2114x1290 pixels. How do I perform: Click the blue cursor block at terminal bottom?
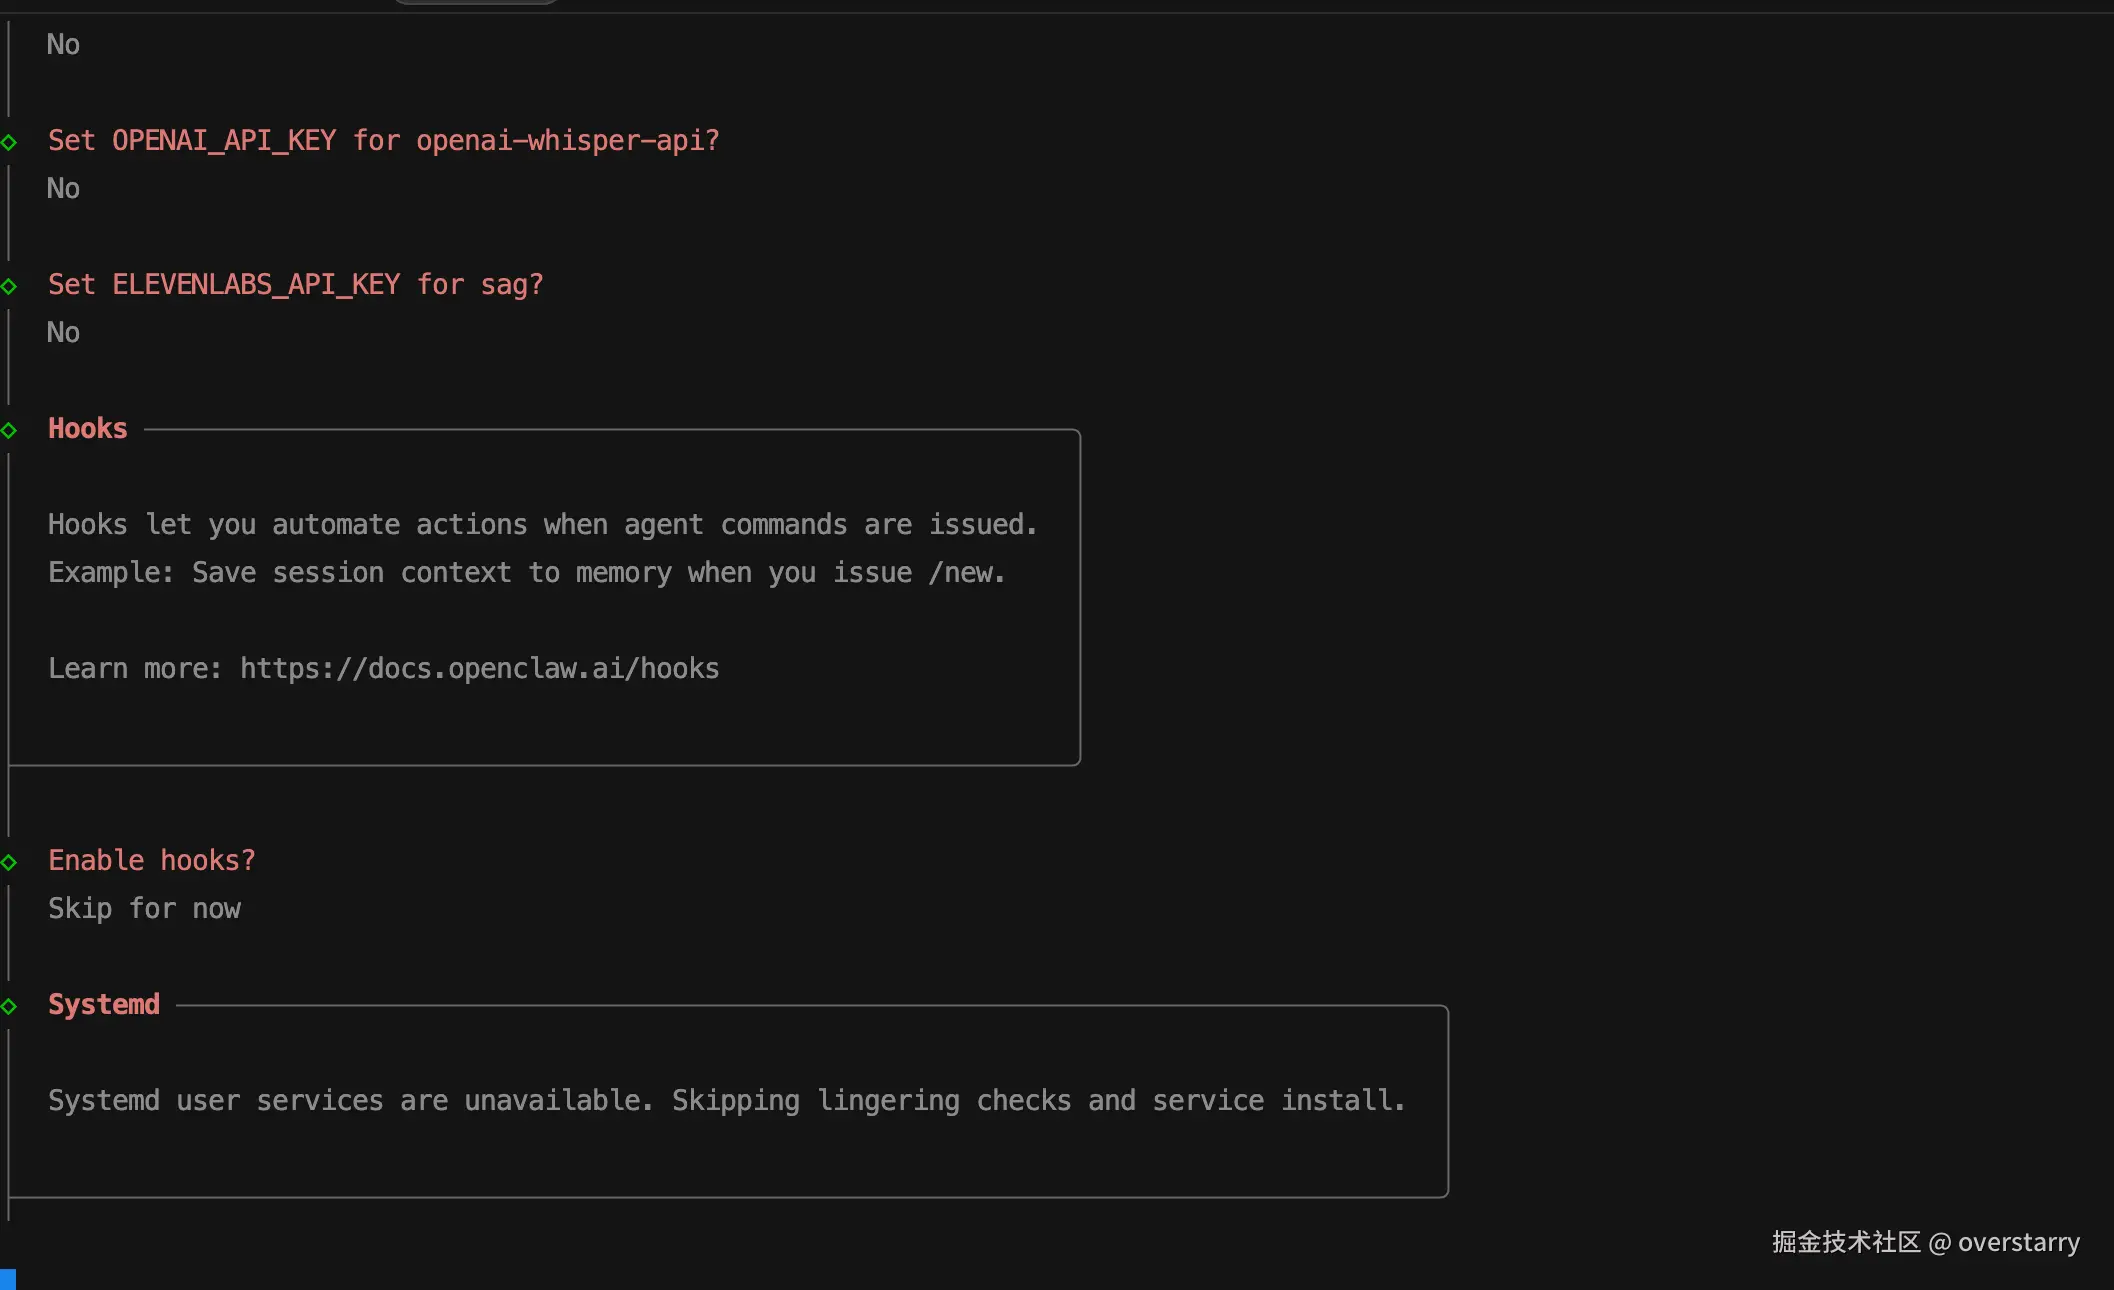[x=8, y=1279]
